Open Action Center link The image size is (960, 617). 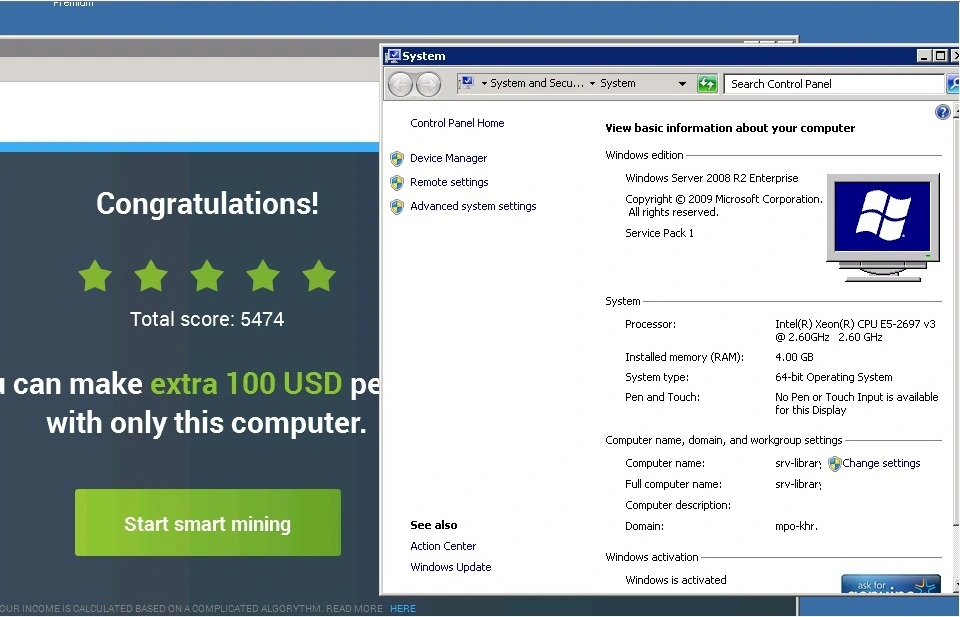[443, 546]
